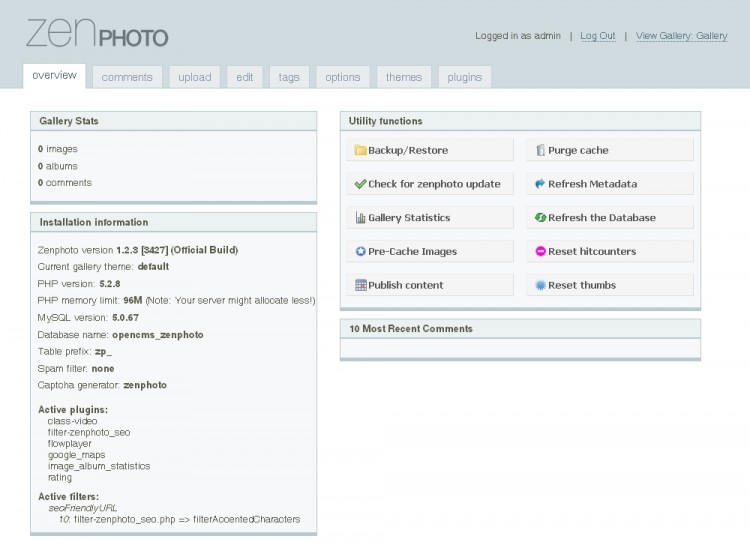
Task: Click the Refresh the Database green icon
Action: click(540, 218)
